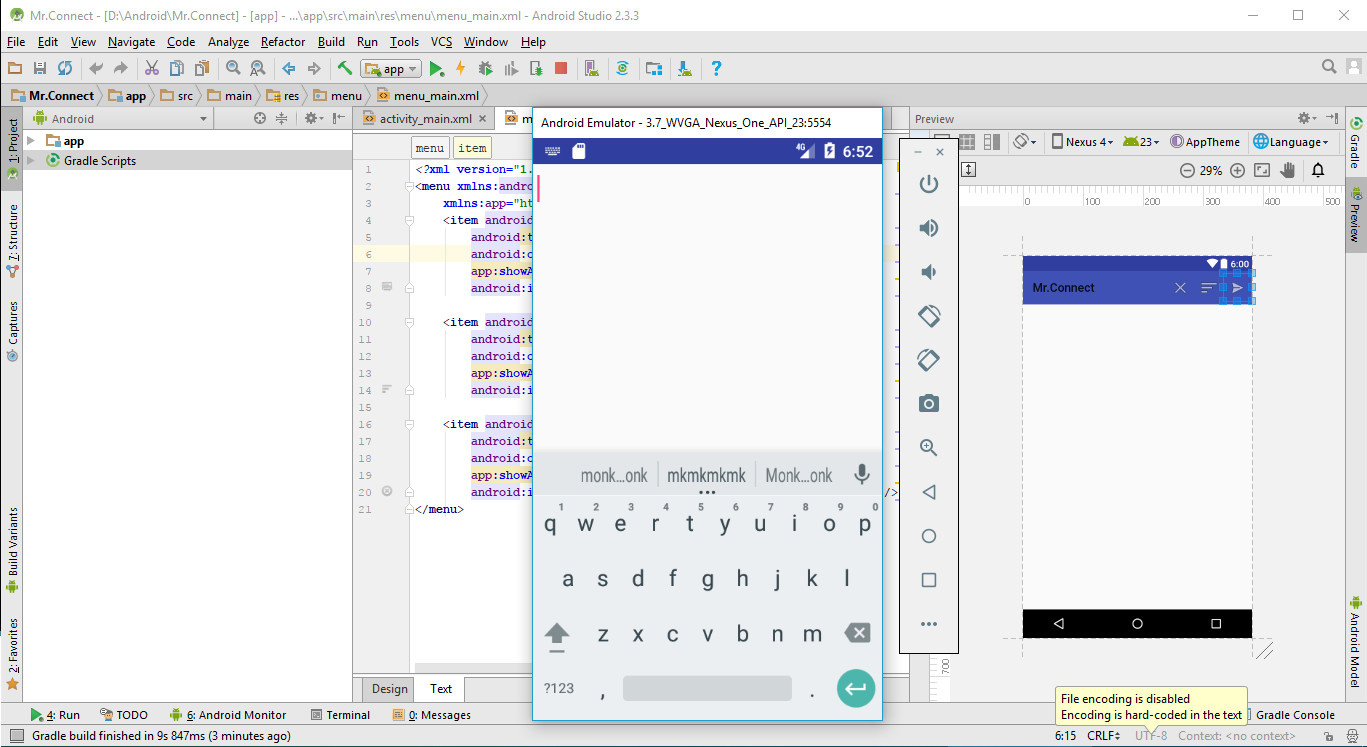The width and height of the screenshot is (1367, 747).
Task: Click the AppTheme theme button
Action: (1204, 142)
